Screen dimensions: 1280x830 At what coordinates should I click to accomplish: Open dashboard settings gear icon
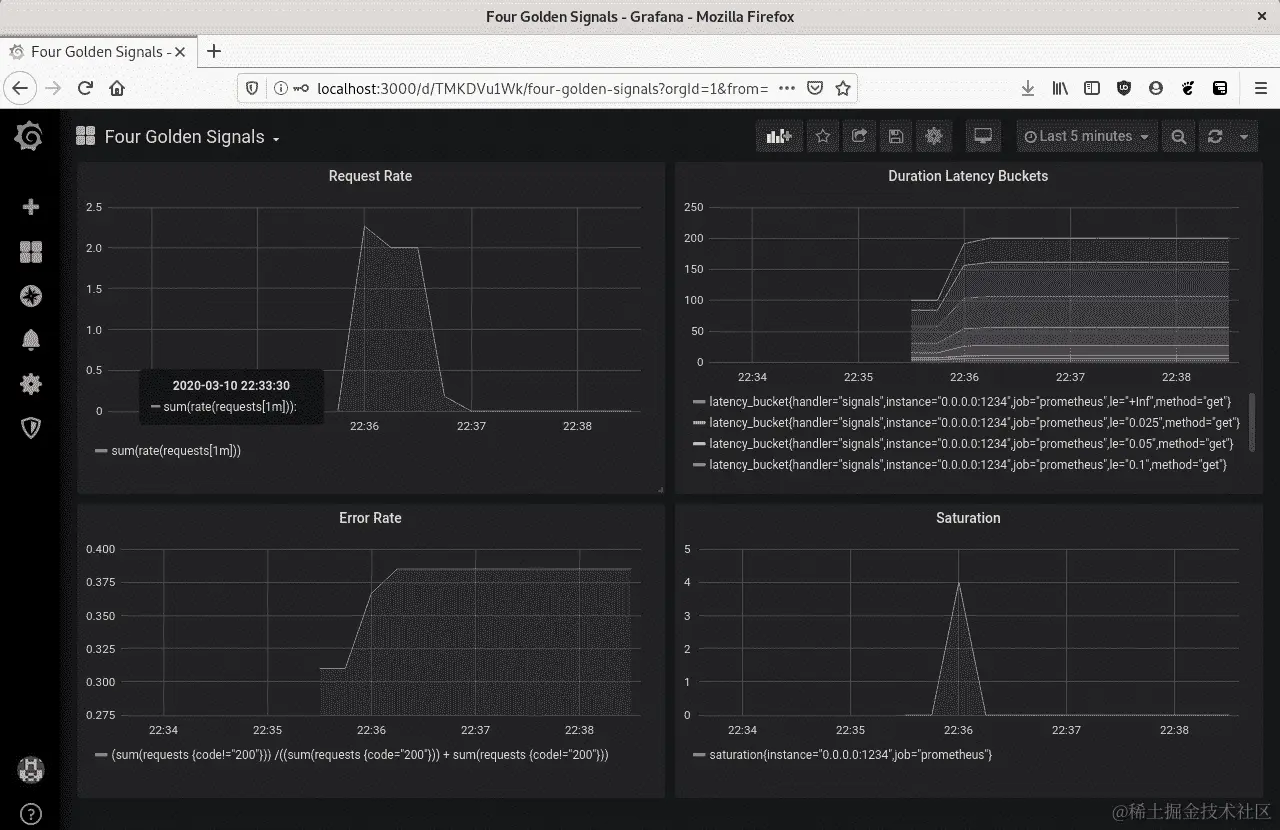[934, 137]
